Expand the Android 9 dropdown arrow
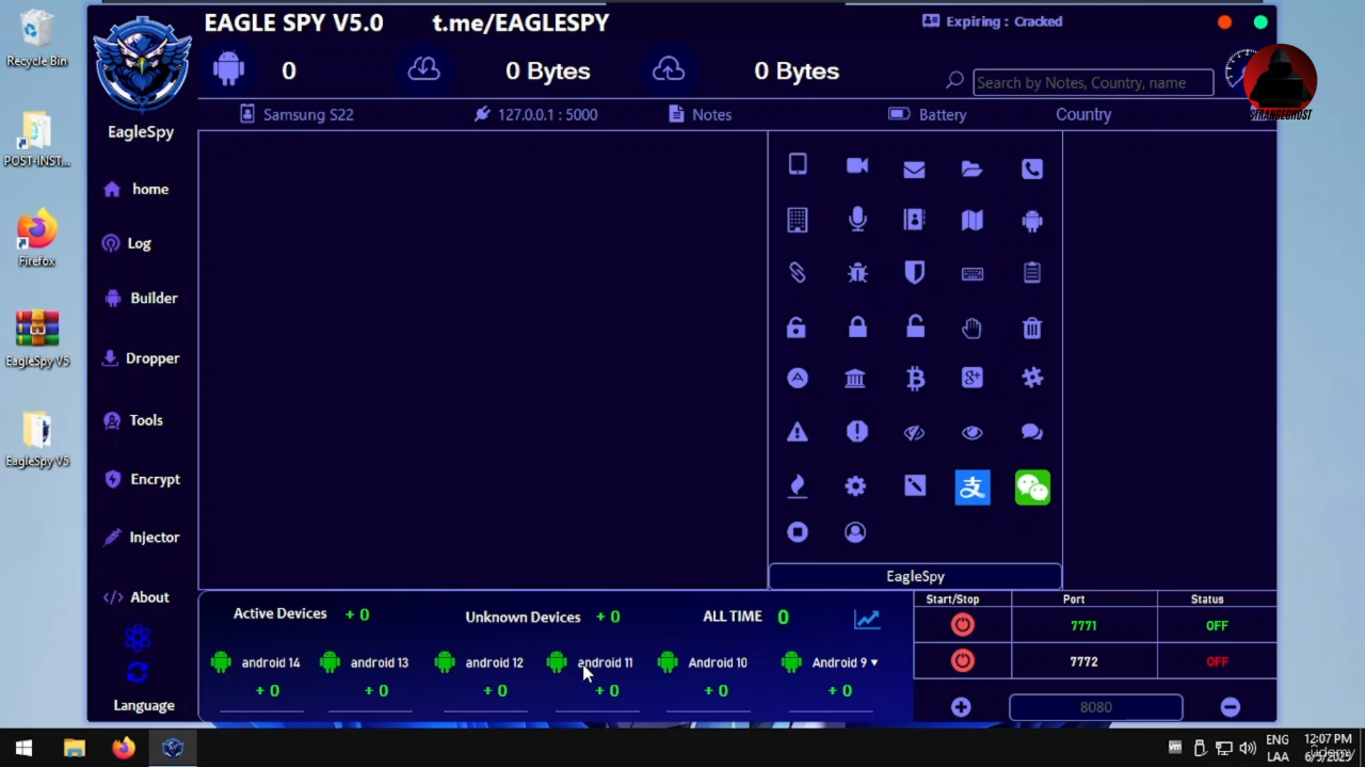This screenshot has width=1365, height=767. point(874,662)
